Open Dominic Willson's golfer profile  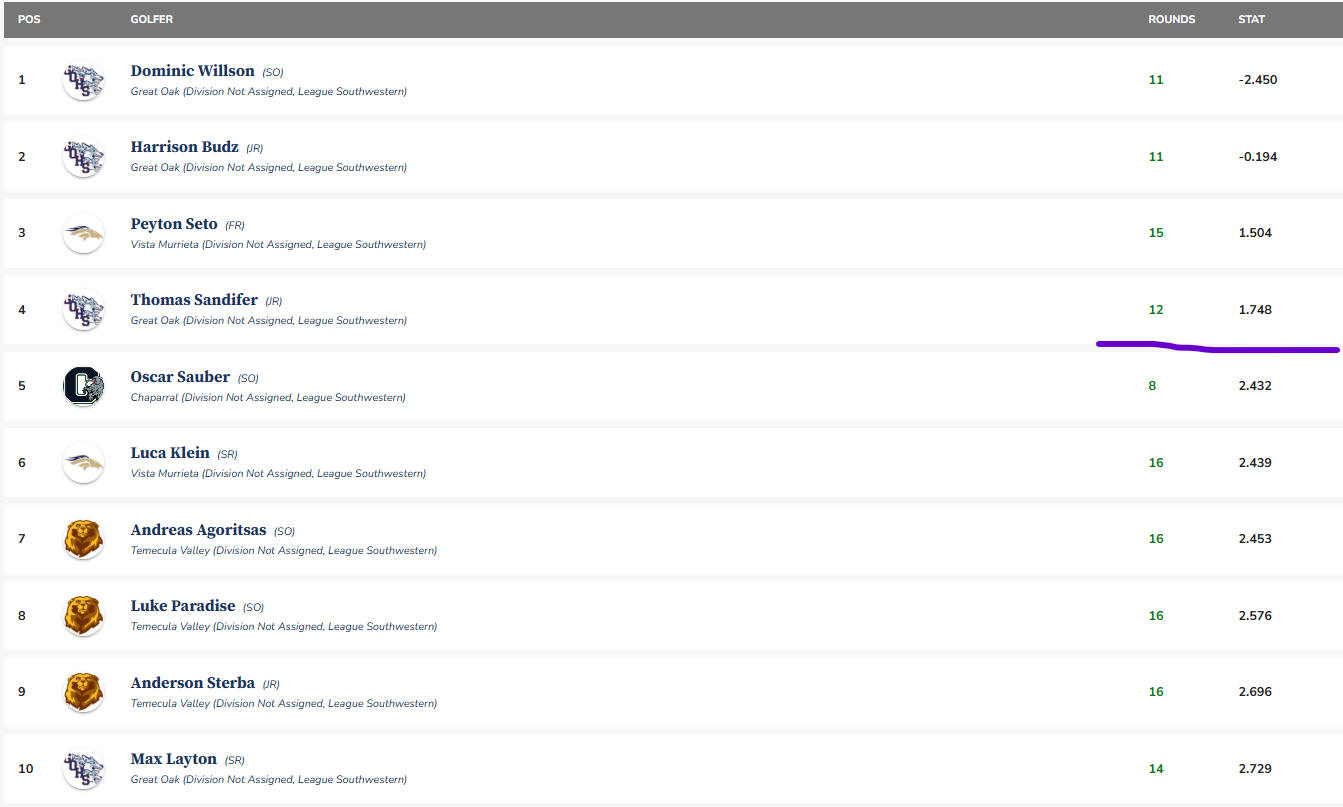pos(192,71)
